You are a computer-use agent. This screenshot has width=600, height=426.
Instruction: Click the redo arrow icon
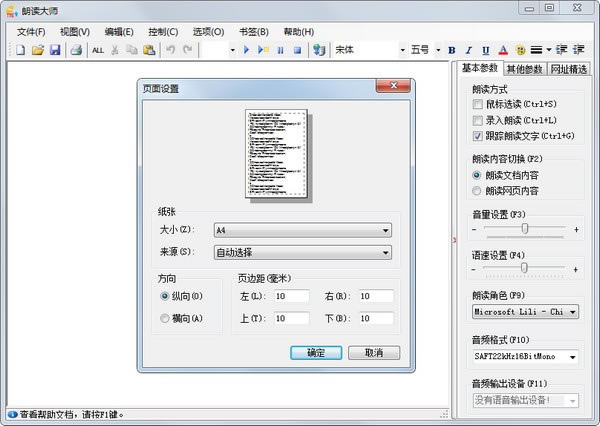click(188, 50)
